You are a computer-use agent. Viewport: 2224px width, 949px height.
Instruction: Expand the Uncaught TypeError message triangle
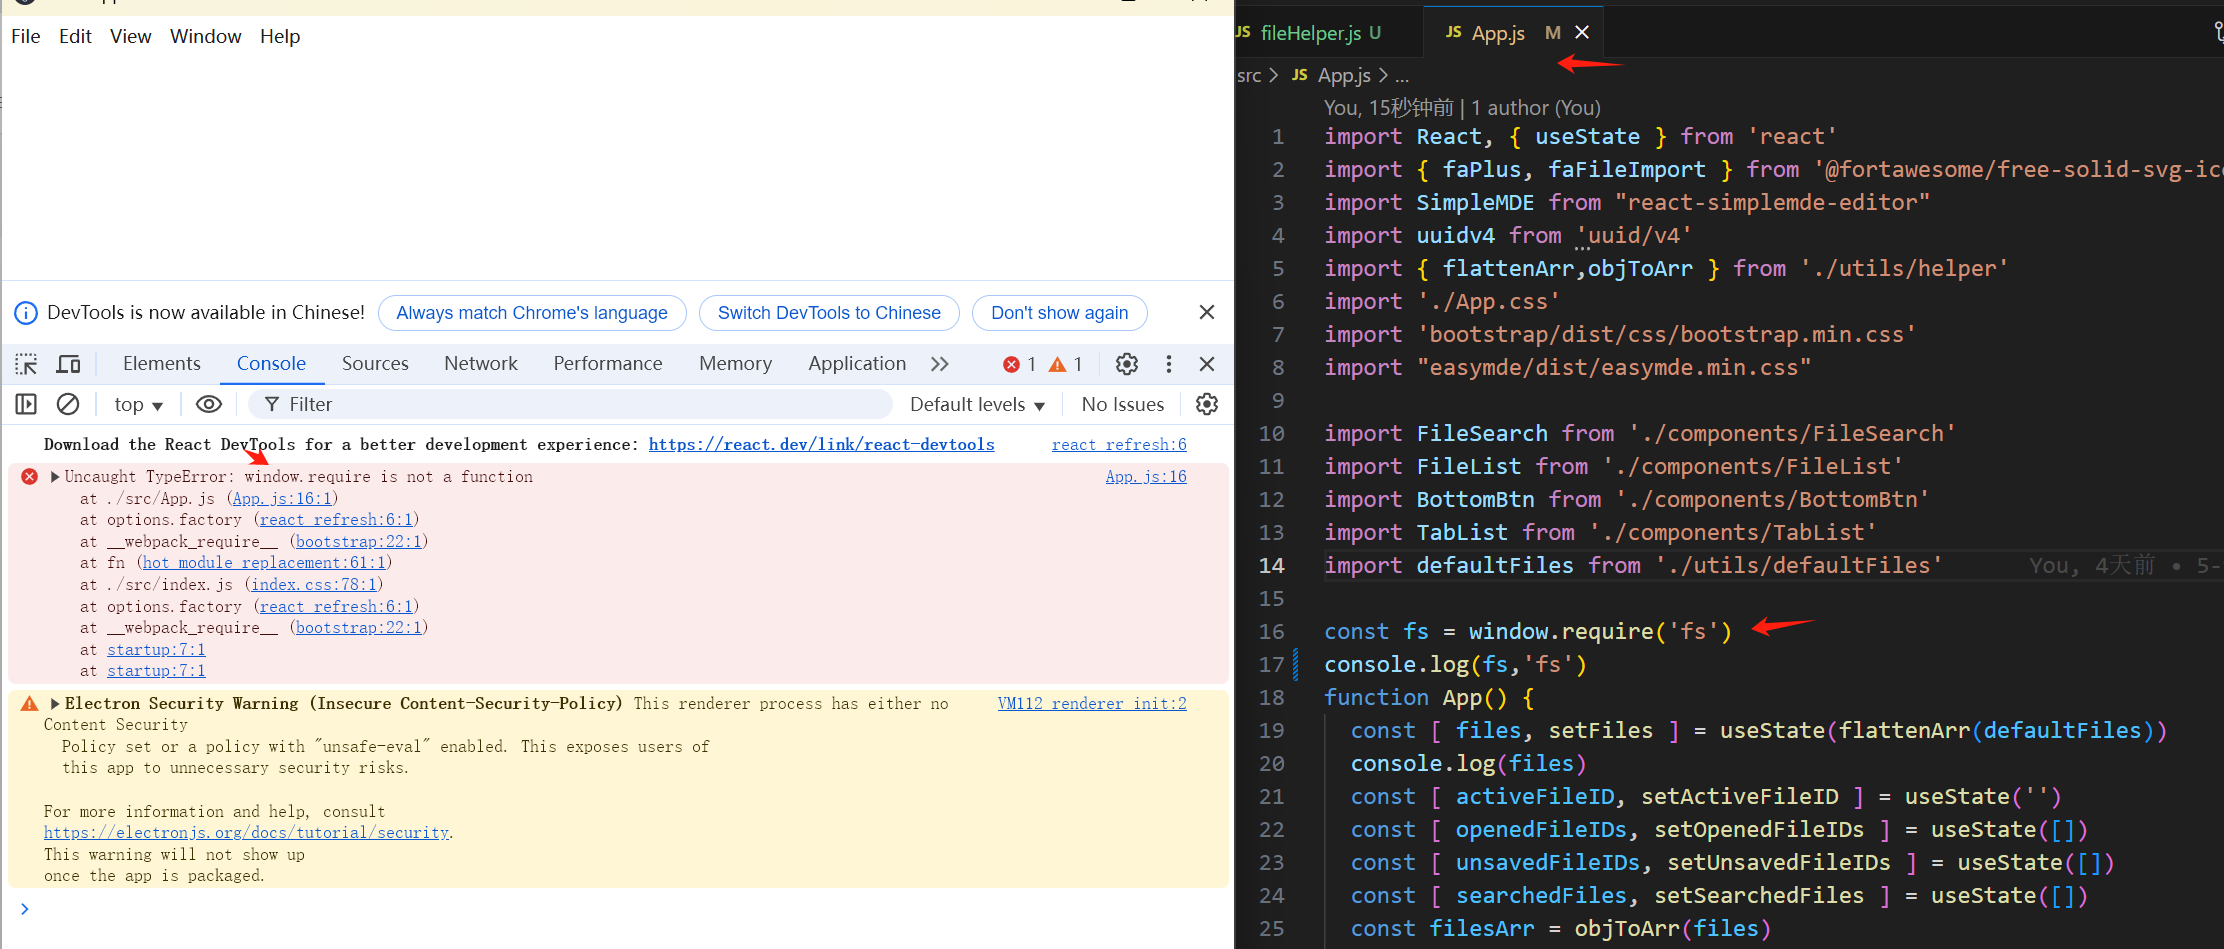click(55, 476)
